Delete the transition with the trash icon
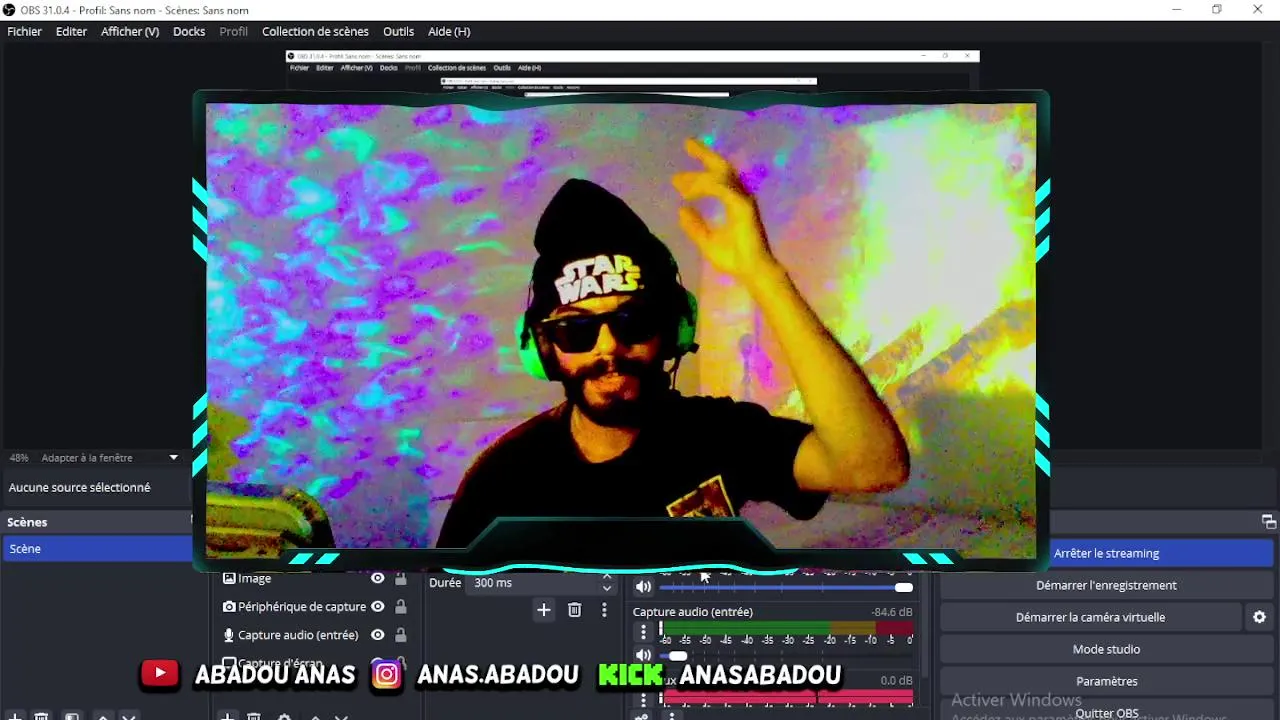Image resolution: width=1280 pixels, height=720 pixels. [575, 610]
